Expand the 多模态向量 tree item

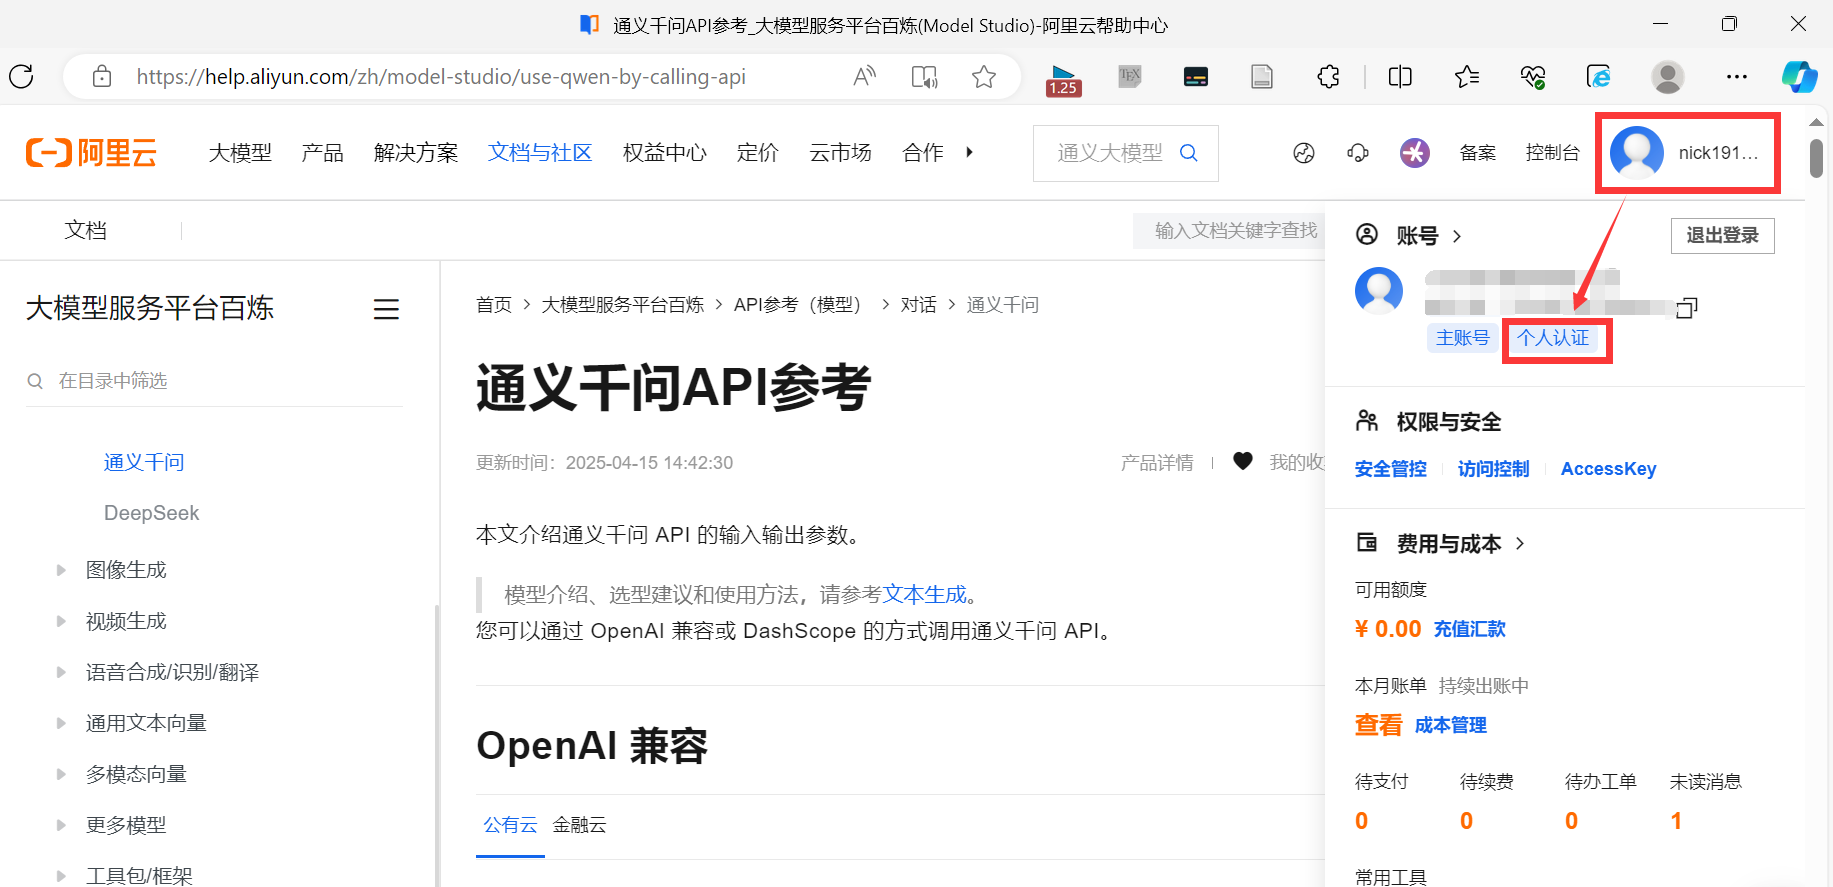tap(61, 774)
